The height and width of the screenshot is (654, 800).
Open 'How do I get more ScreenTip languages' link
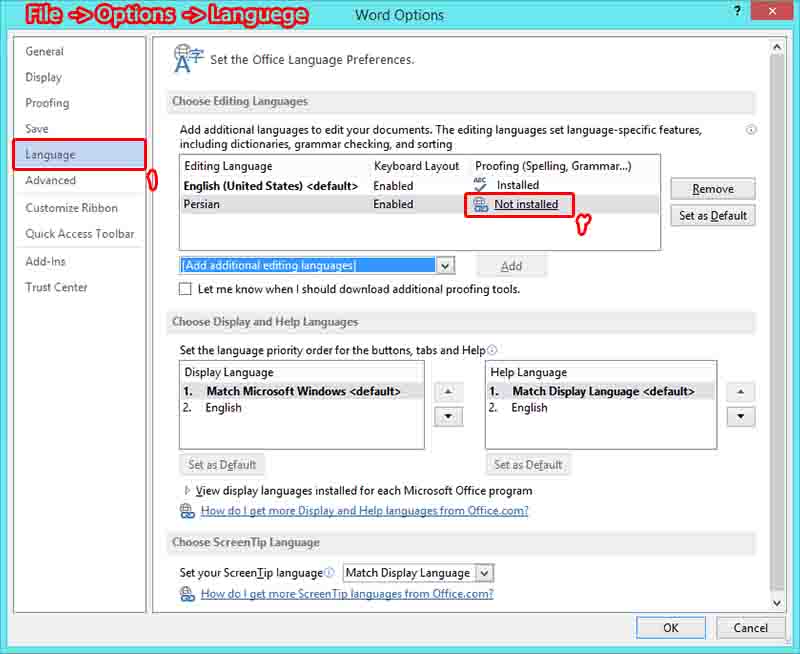point(347,594)
